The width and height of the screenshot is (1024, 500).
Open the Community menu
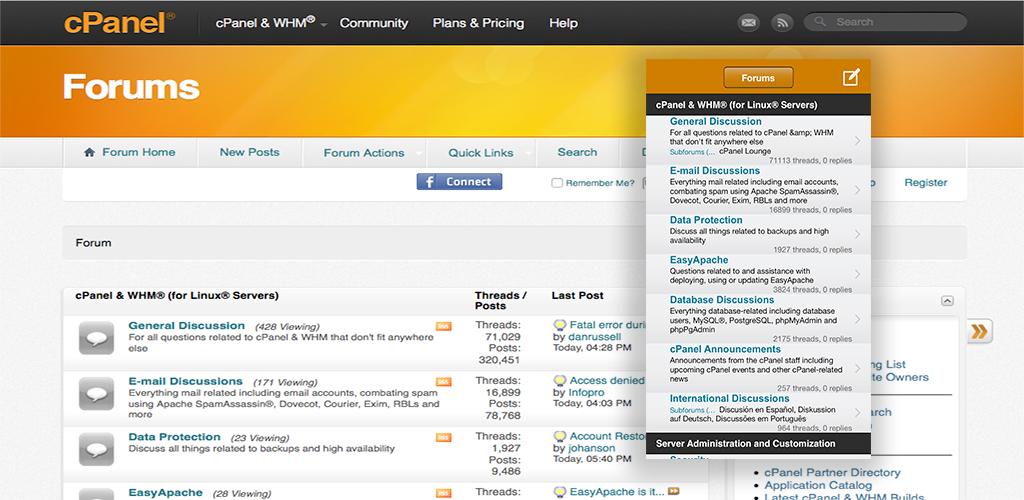tap(374, 23)
